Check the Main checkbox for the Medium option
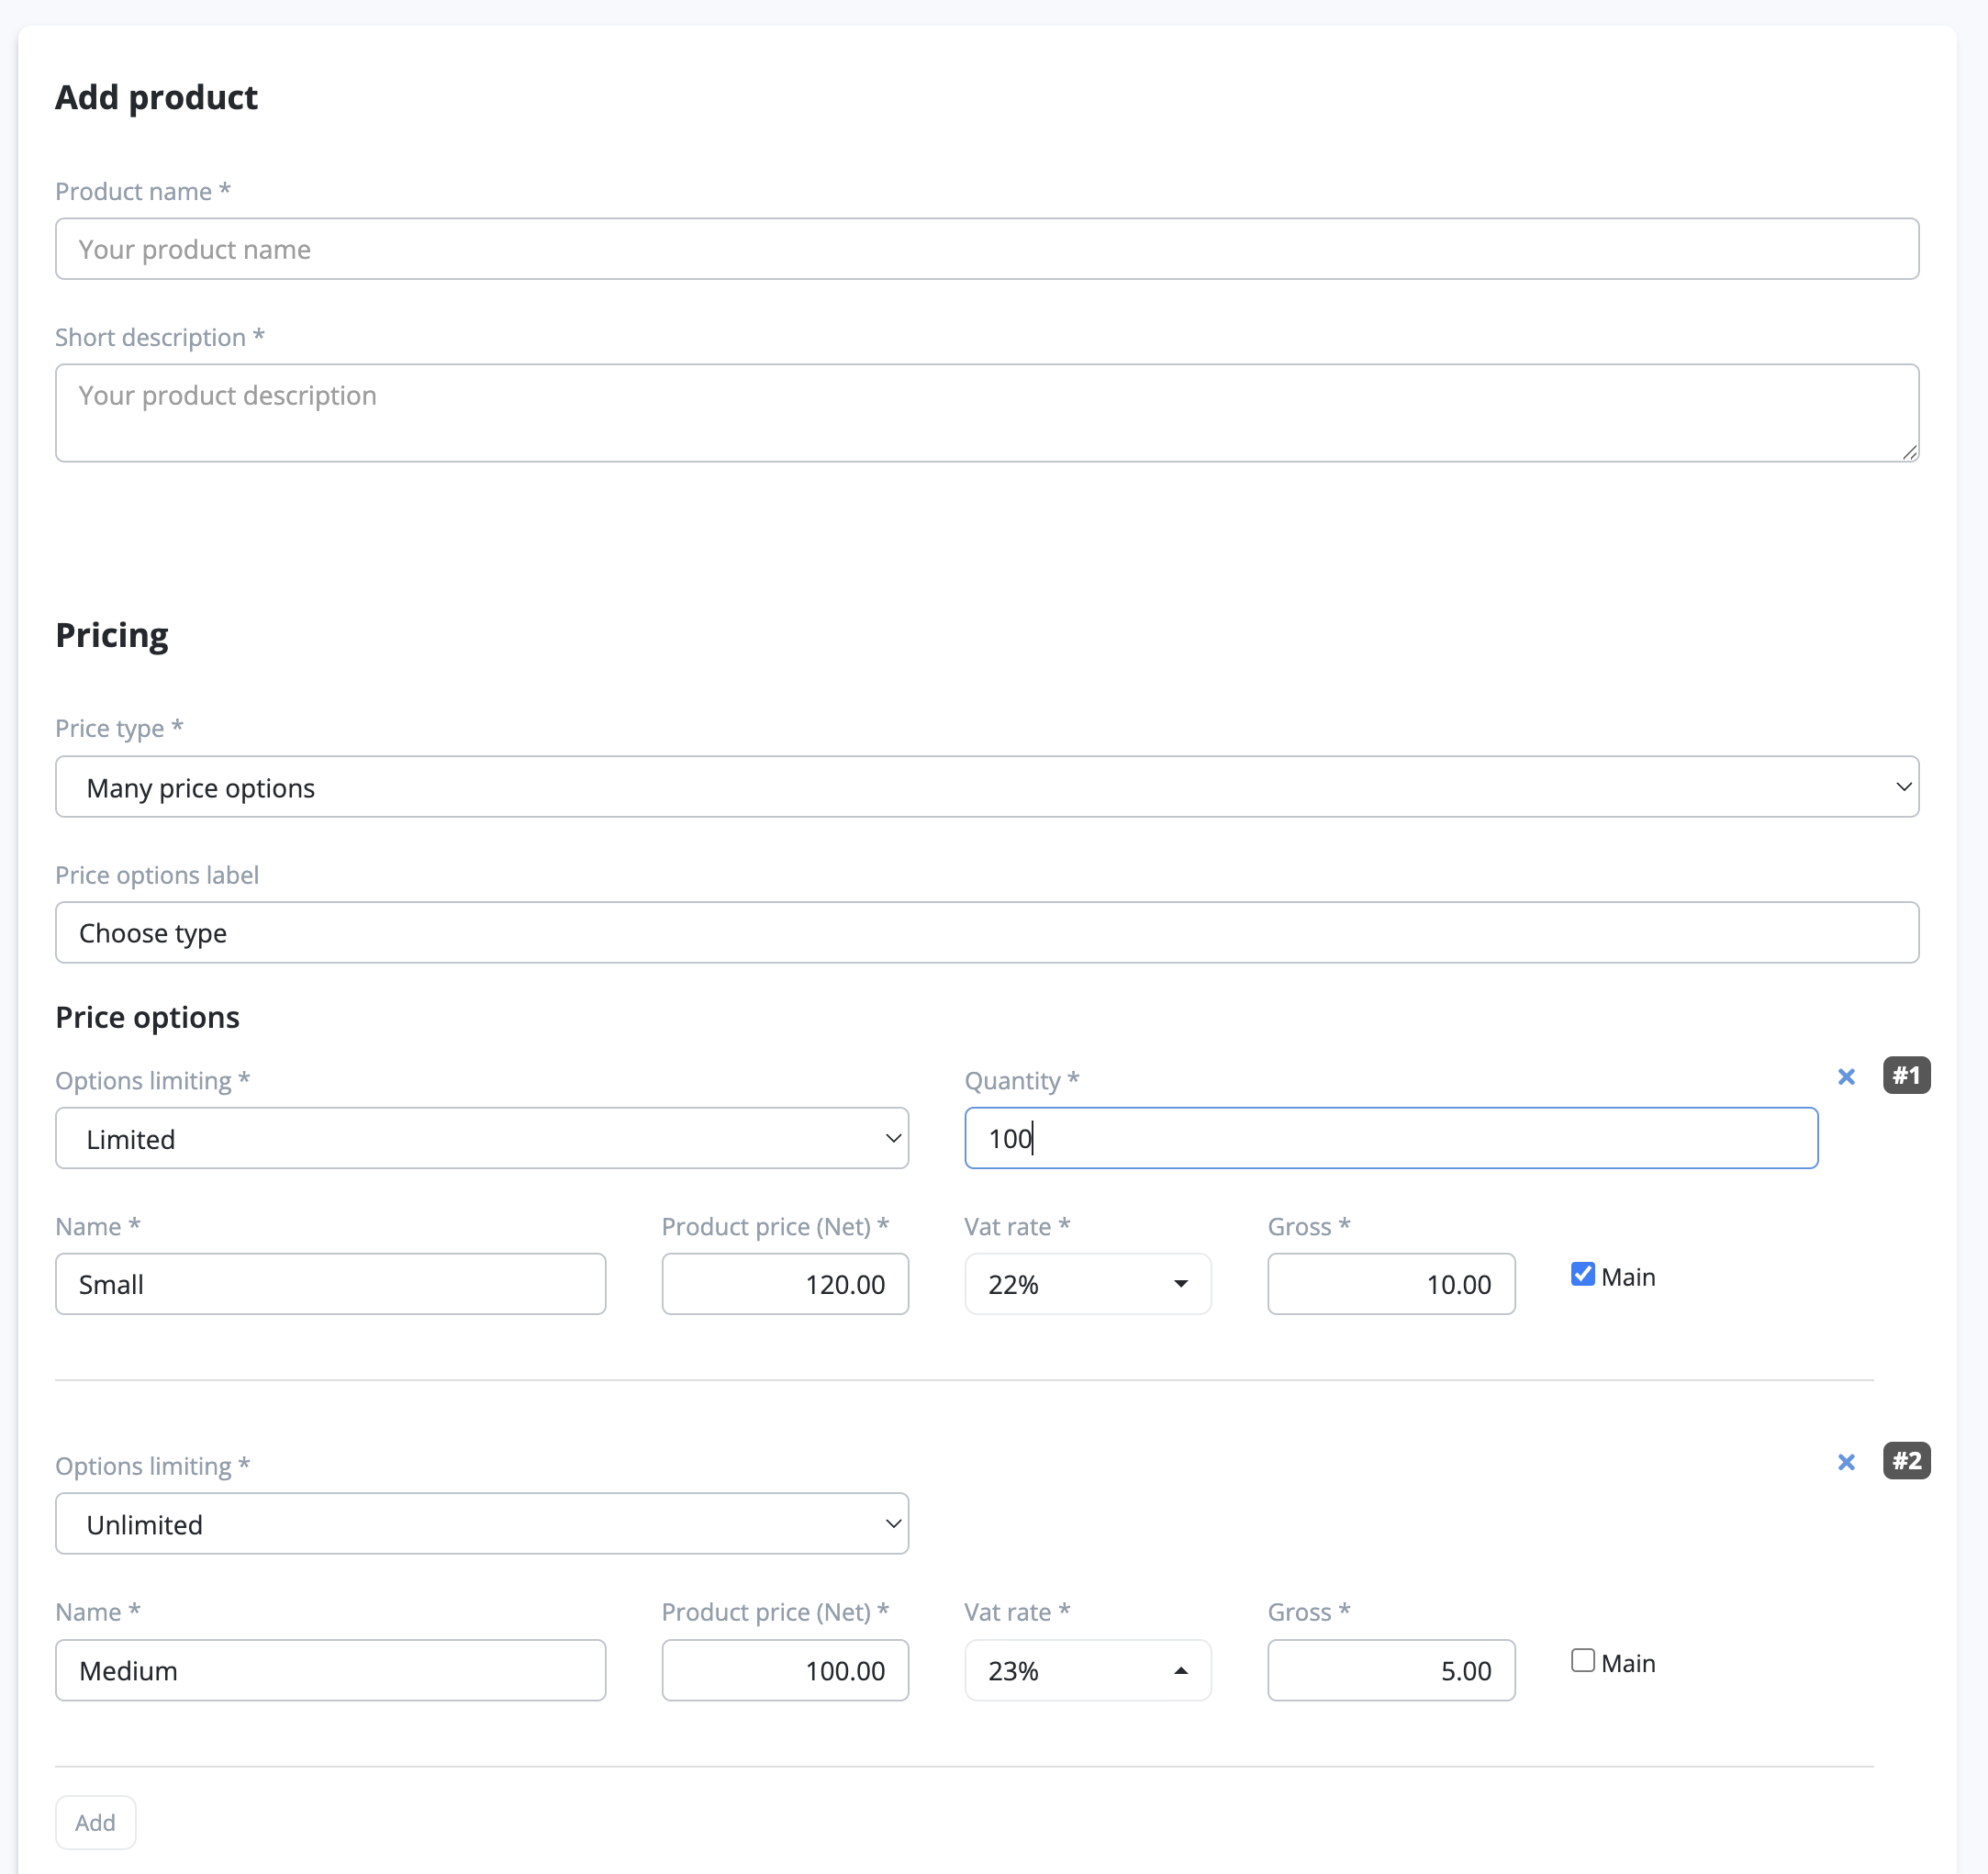The height and width of the screenshot is (1874, 1988). (x=1582, y=1660)
